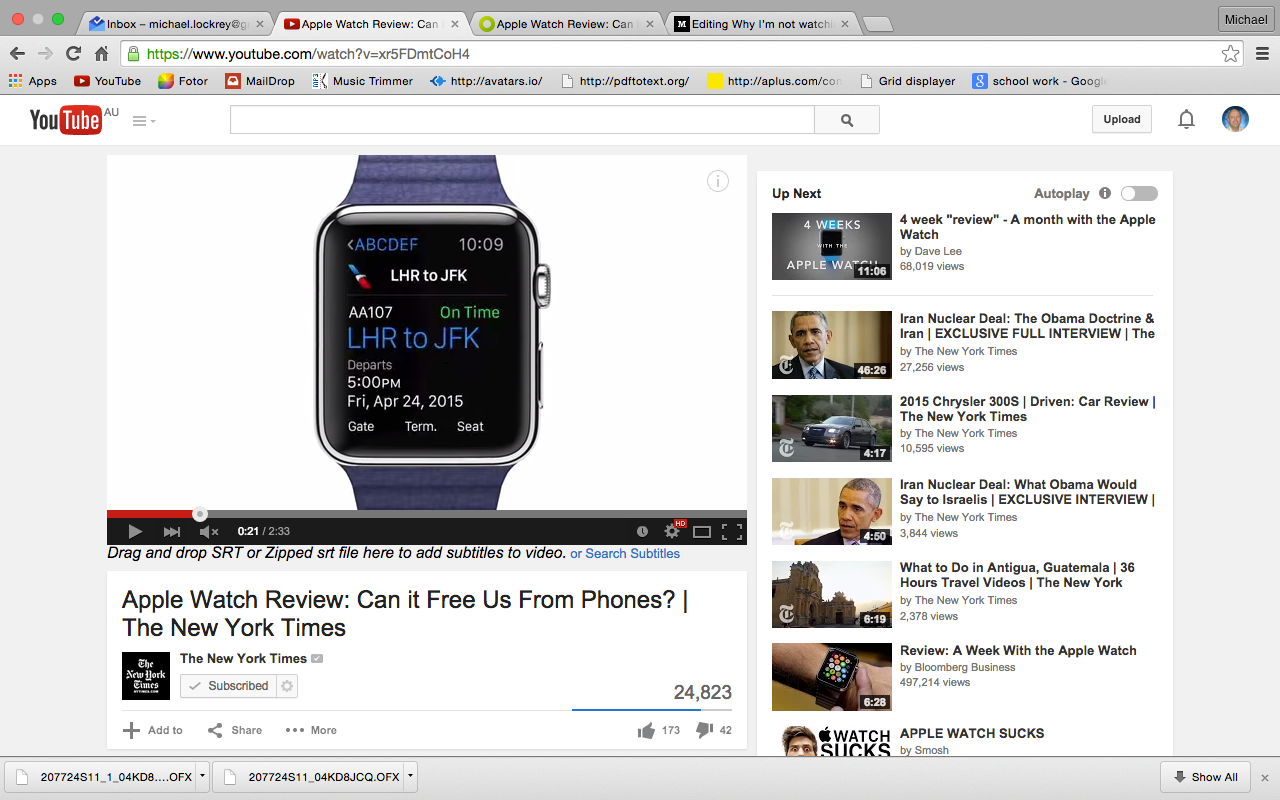The width and height of the screenshot is (1280, 800).
Task: Open the Antigua Guatemala video thumbnail
Action: click(x=832, y=594)
